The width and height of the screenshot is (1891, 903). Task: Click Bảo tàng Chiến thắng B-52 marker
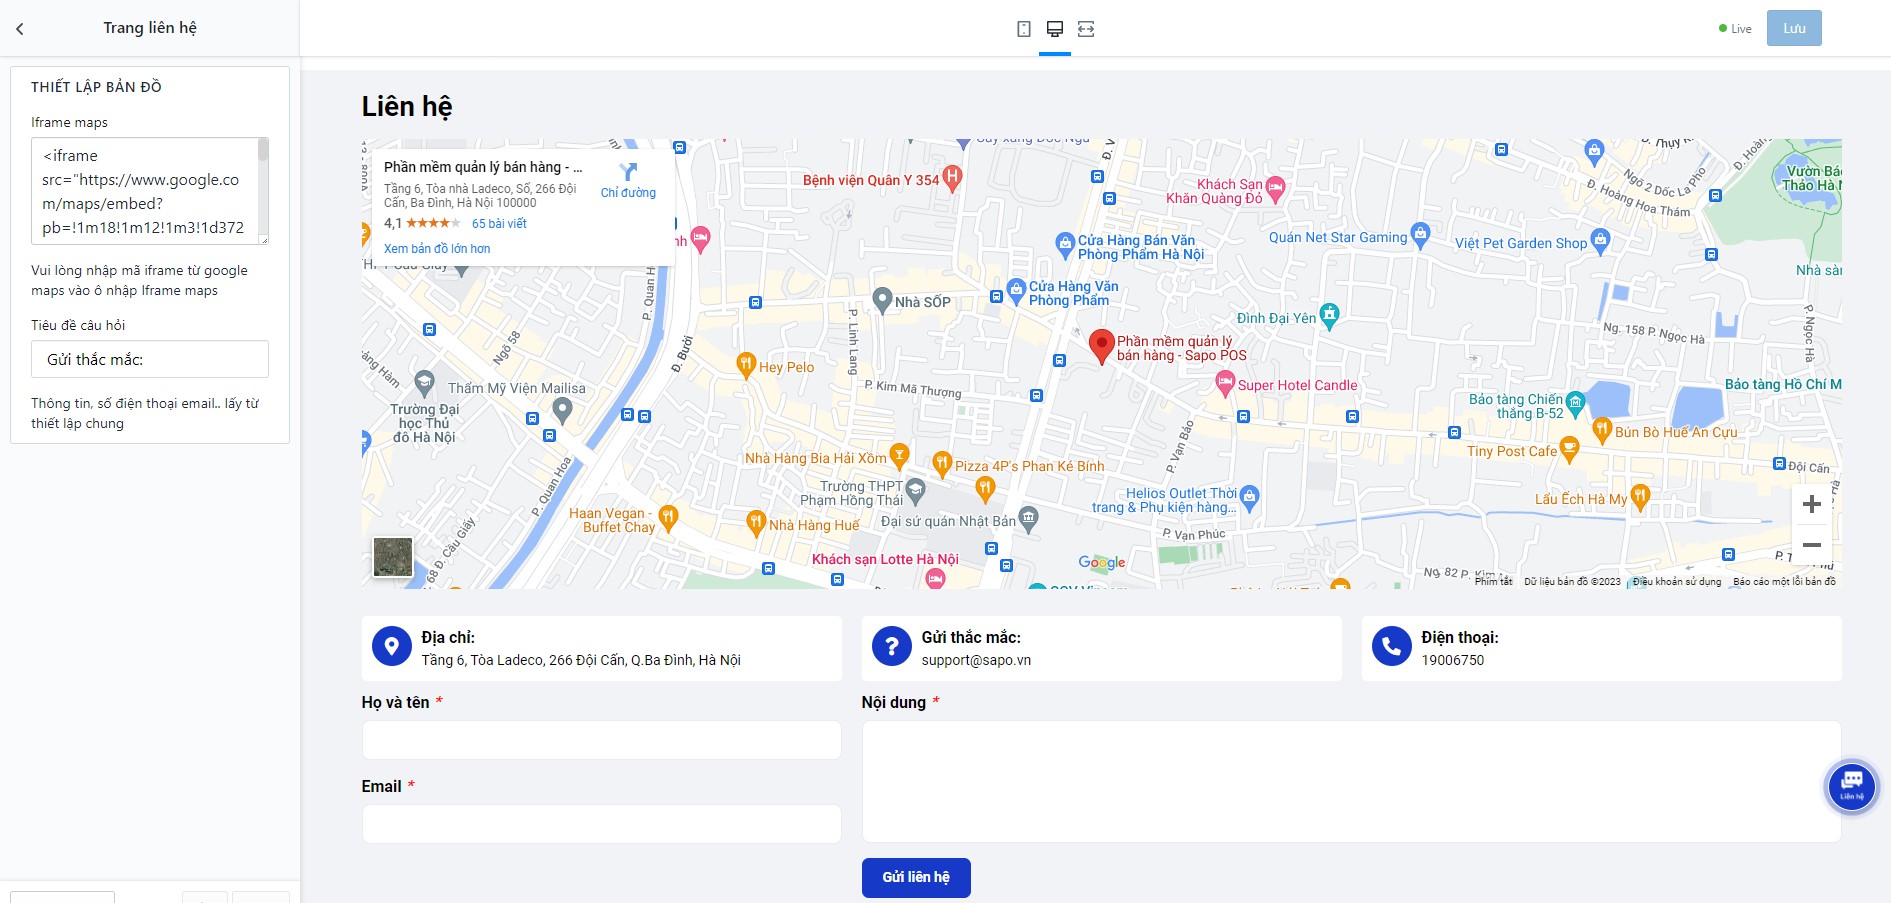pos(1576,403)
